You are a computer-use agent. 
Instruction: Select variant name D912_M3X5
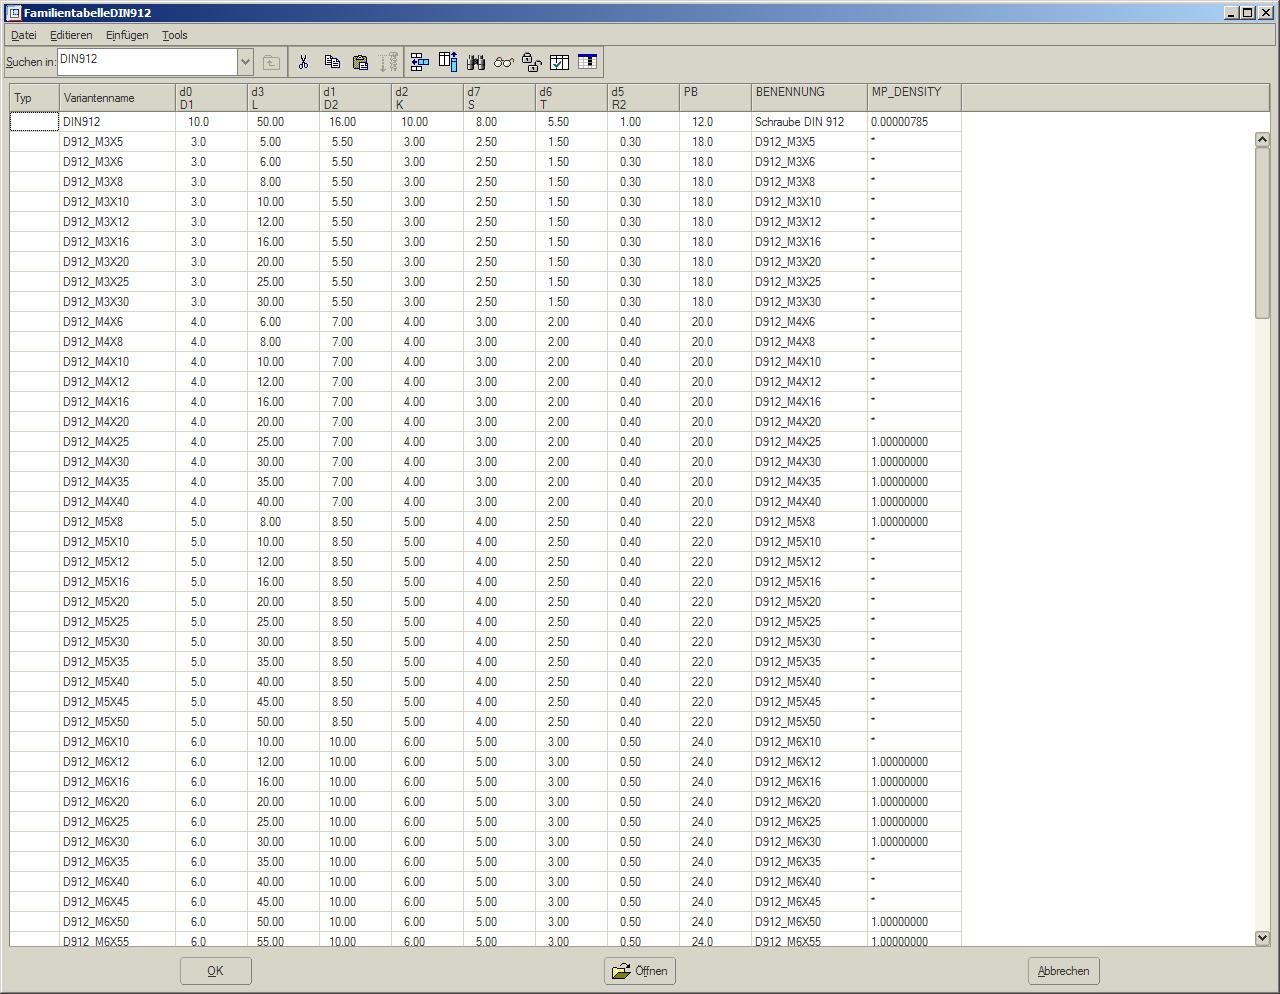tap(117, 142)
